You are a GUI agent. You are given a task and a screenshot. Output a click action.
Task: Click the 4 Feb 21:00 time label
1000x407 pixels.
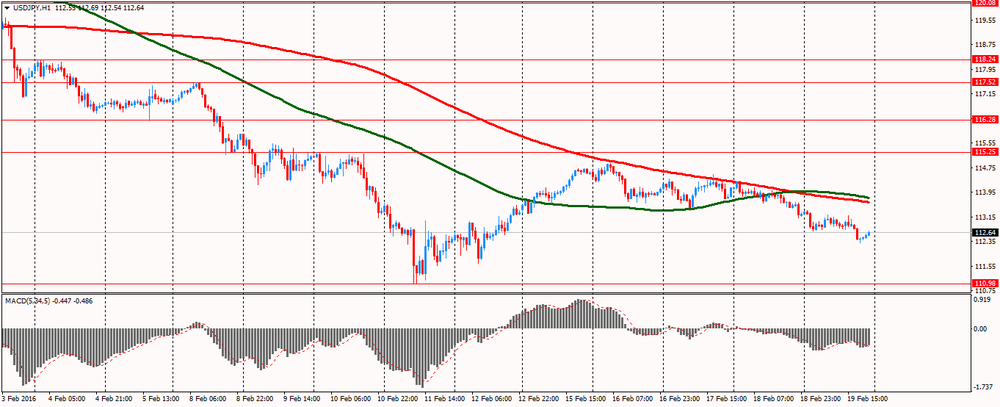point(112,397)
